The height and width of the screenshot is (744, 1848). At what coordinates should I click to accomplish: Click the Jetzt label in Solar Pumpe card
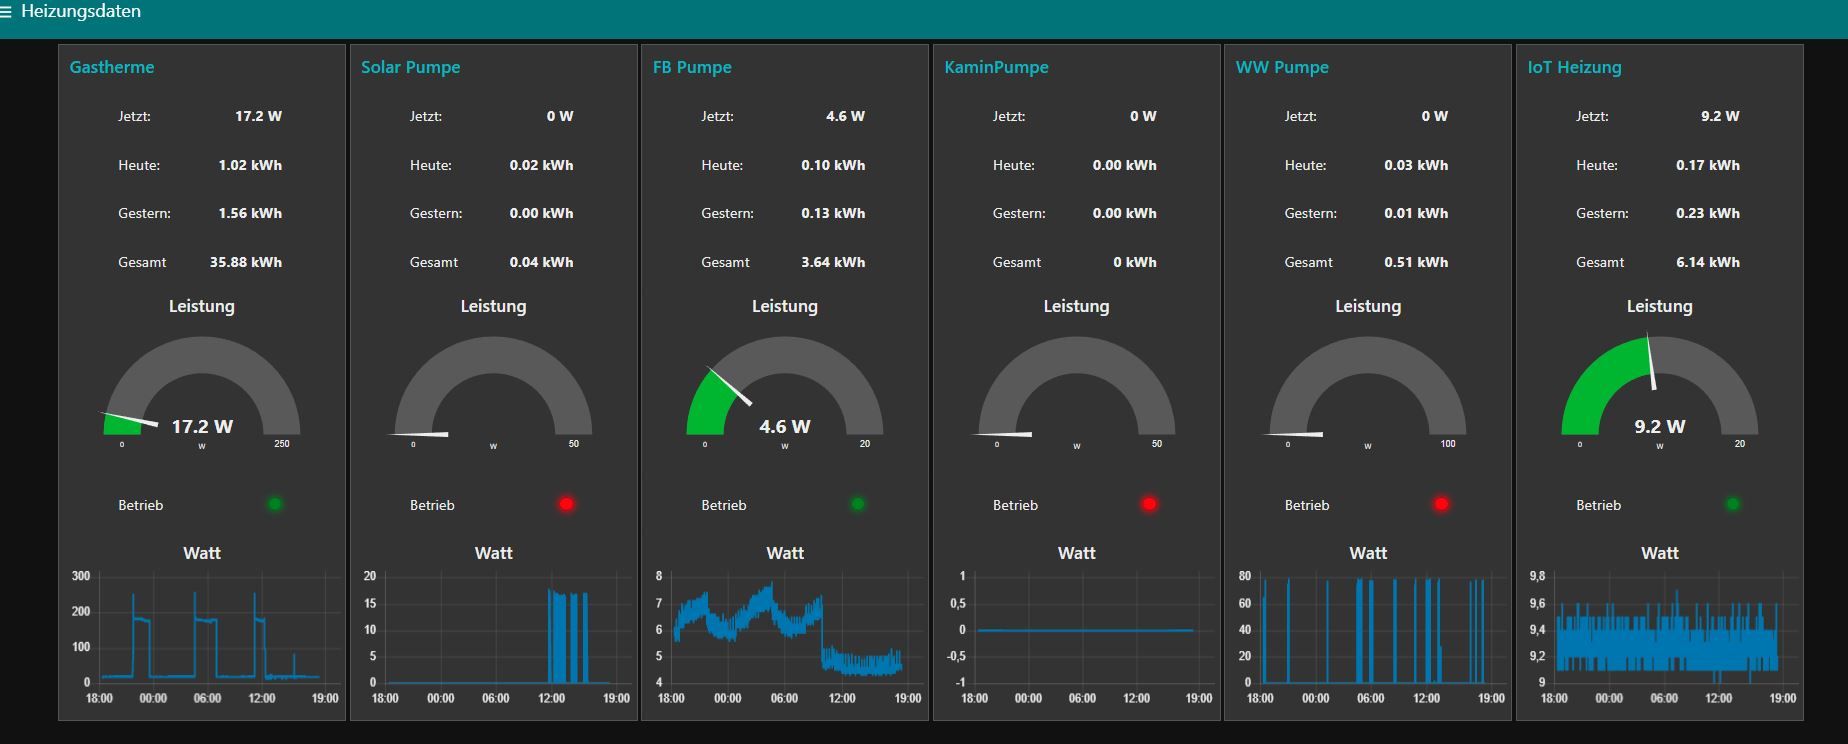[426, 116]
